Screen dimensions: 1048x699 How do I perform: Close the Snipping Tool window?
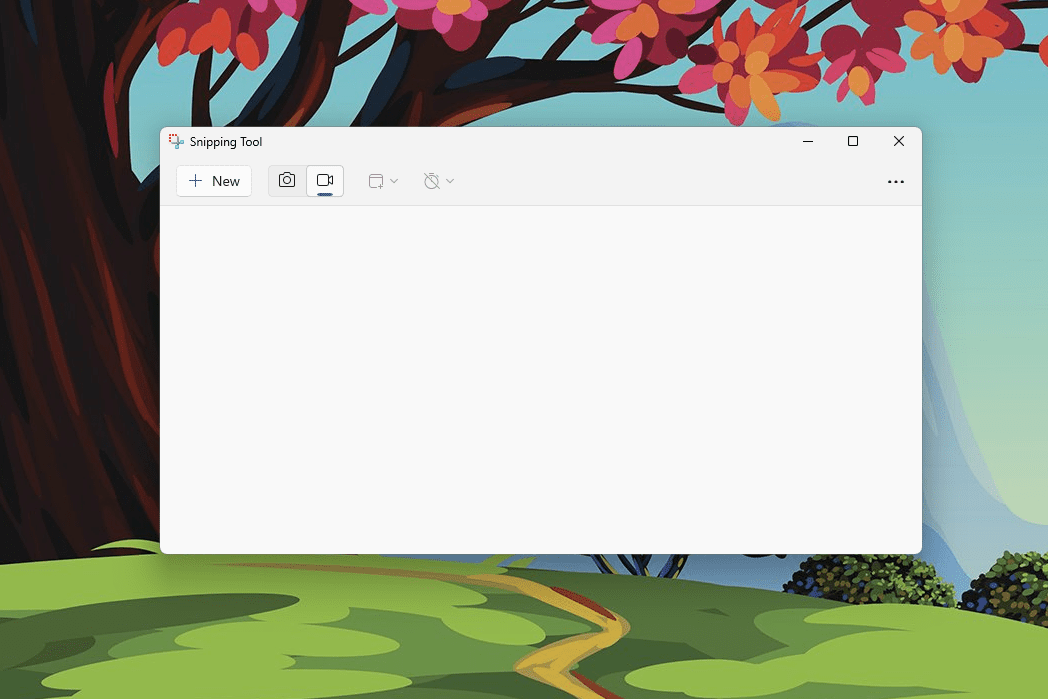click(899, 142)
